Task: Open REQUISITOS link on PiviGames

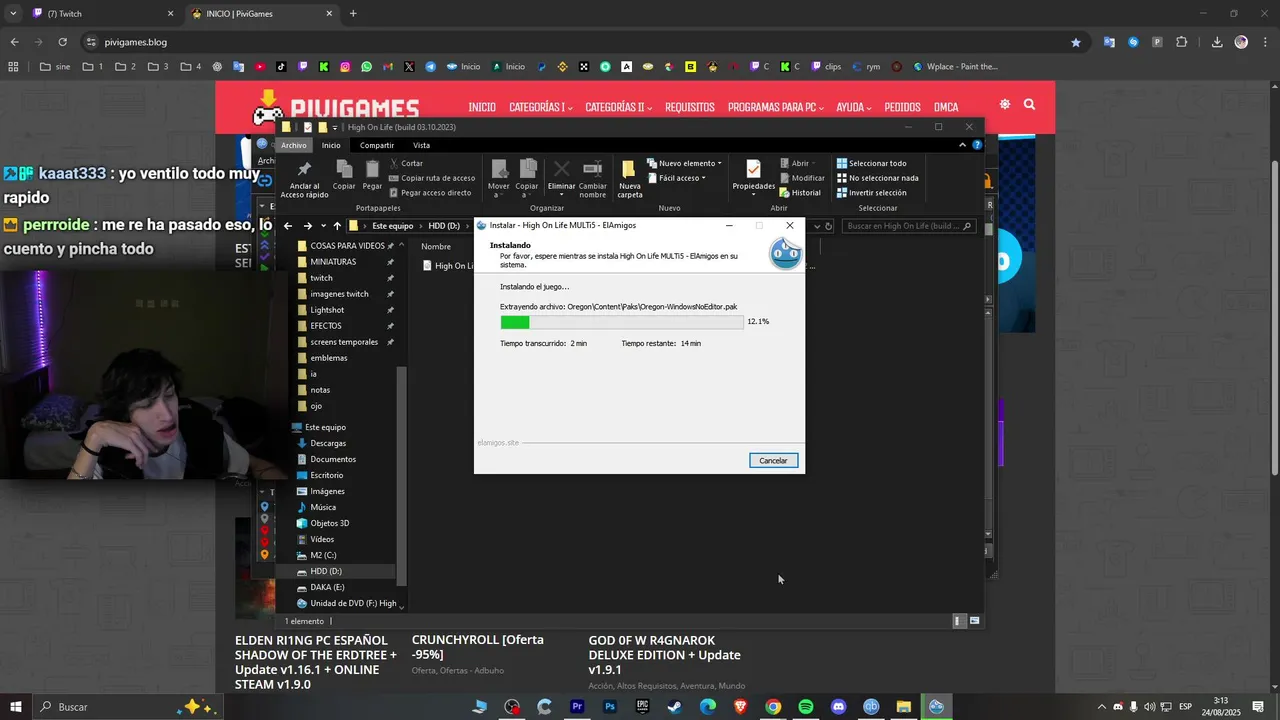Action: (x=690, y=107)
